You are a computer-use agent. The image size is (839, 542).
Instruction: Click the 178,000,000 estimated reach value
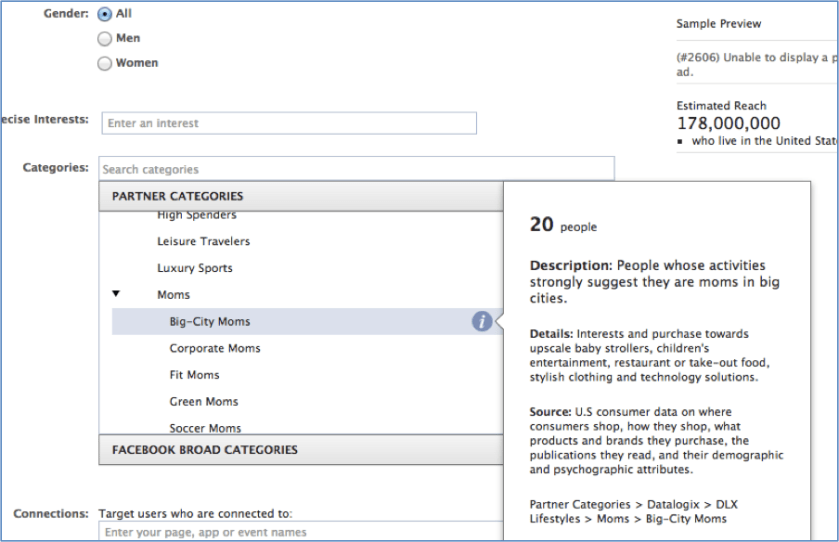[729, 123]
